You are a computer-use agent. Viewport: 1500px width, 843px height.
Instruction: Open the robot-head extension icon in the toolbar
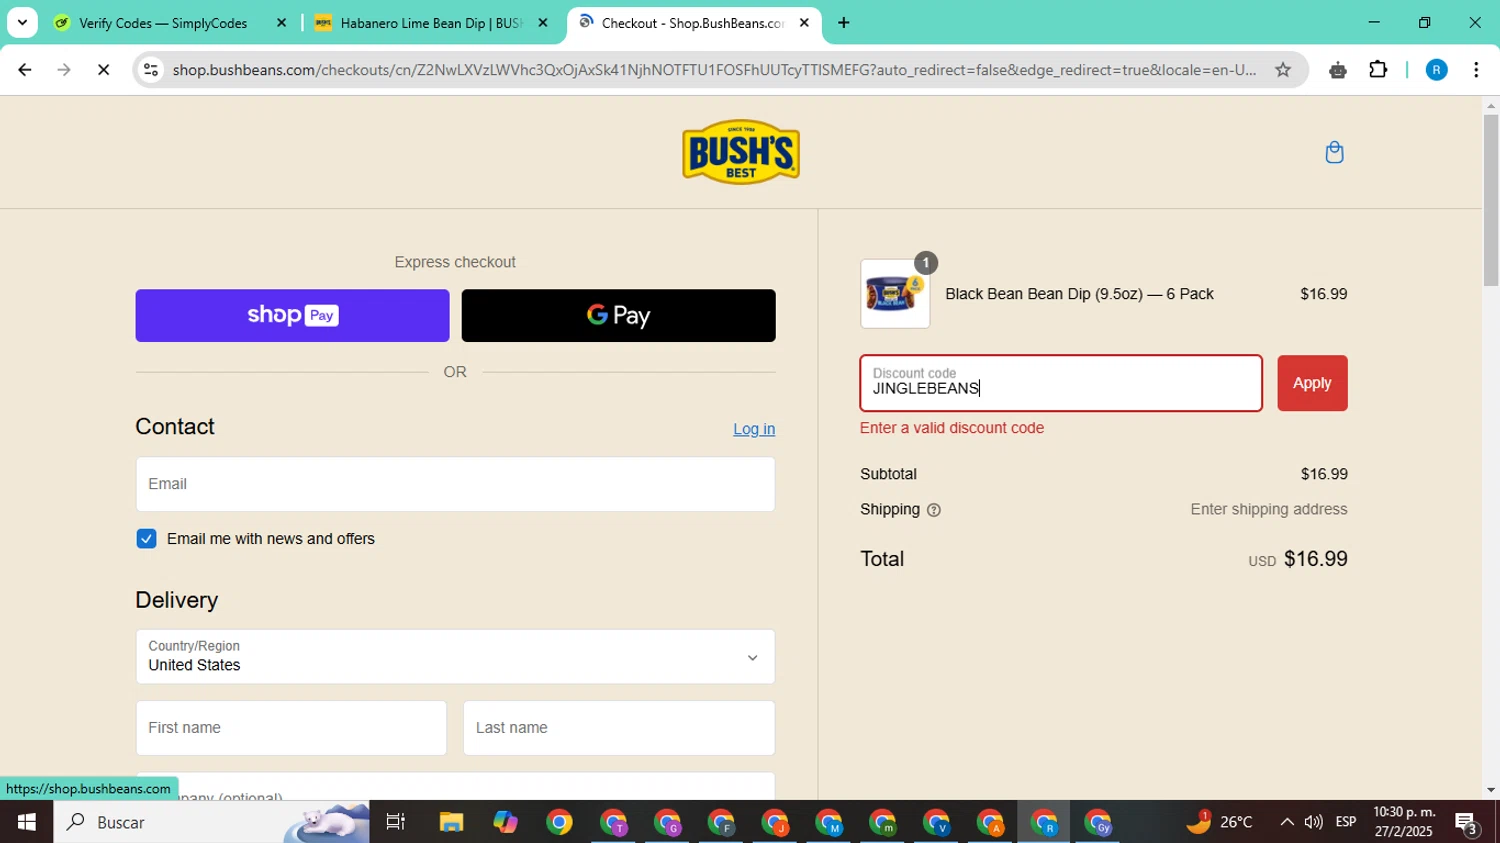pos(1338,70)
